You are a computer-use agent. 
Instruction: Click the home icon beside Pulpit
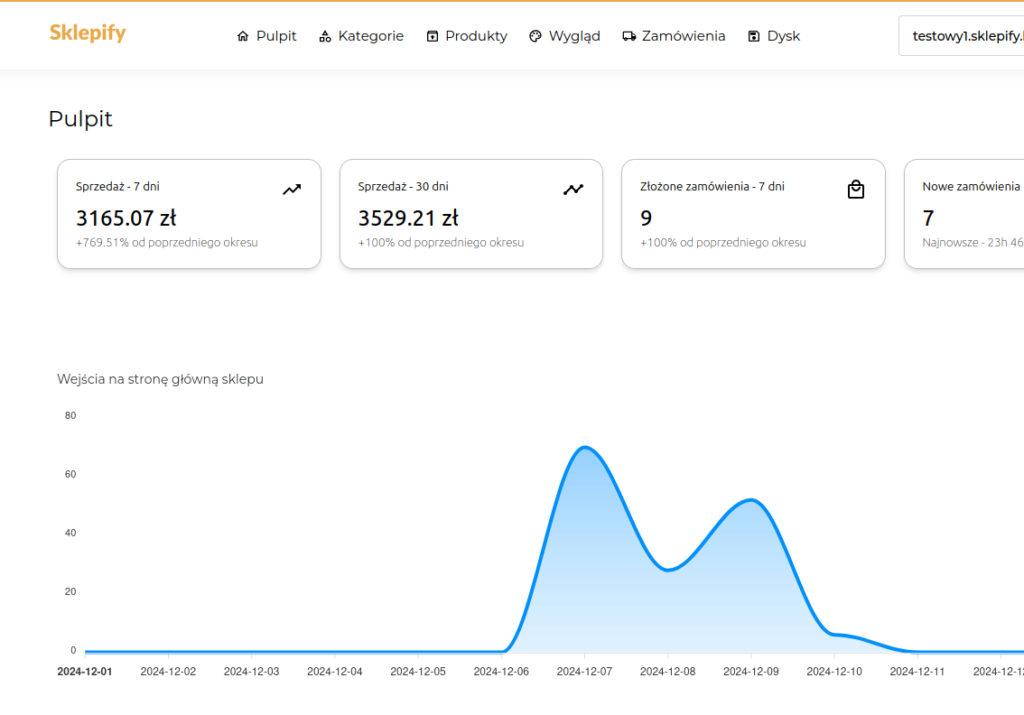click(x=243, y=36)
